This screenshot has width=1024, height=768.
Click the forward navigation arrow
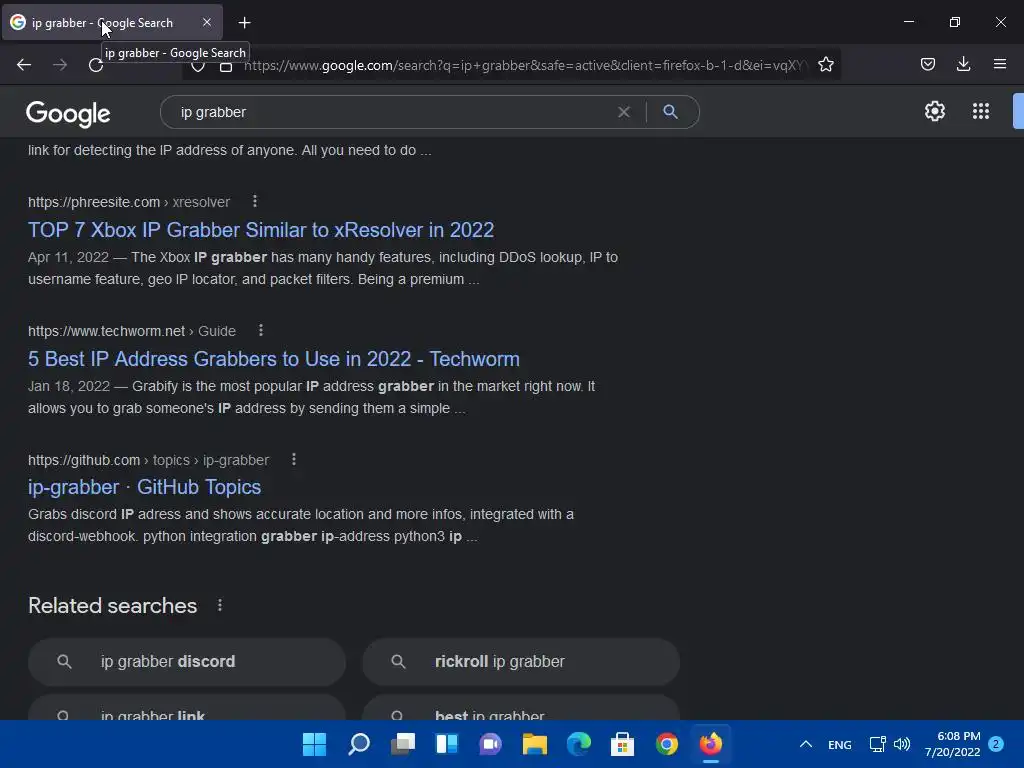[x=60, y=65]
